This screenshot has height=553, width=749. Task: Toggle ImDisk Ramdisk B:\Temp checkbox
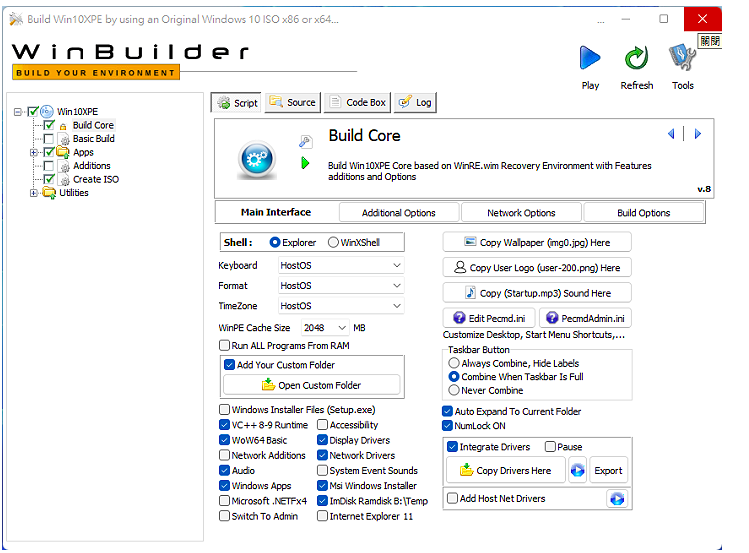[x=322, y=501]
